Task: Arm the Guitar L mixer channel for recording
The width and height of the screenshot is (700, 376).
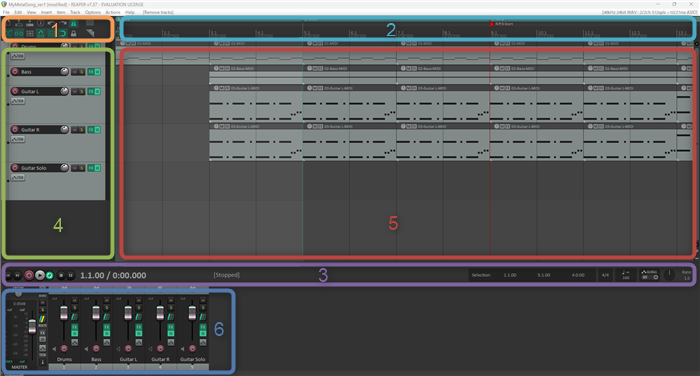Action: [128, 349]
